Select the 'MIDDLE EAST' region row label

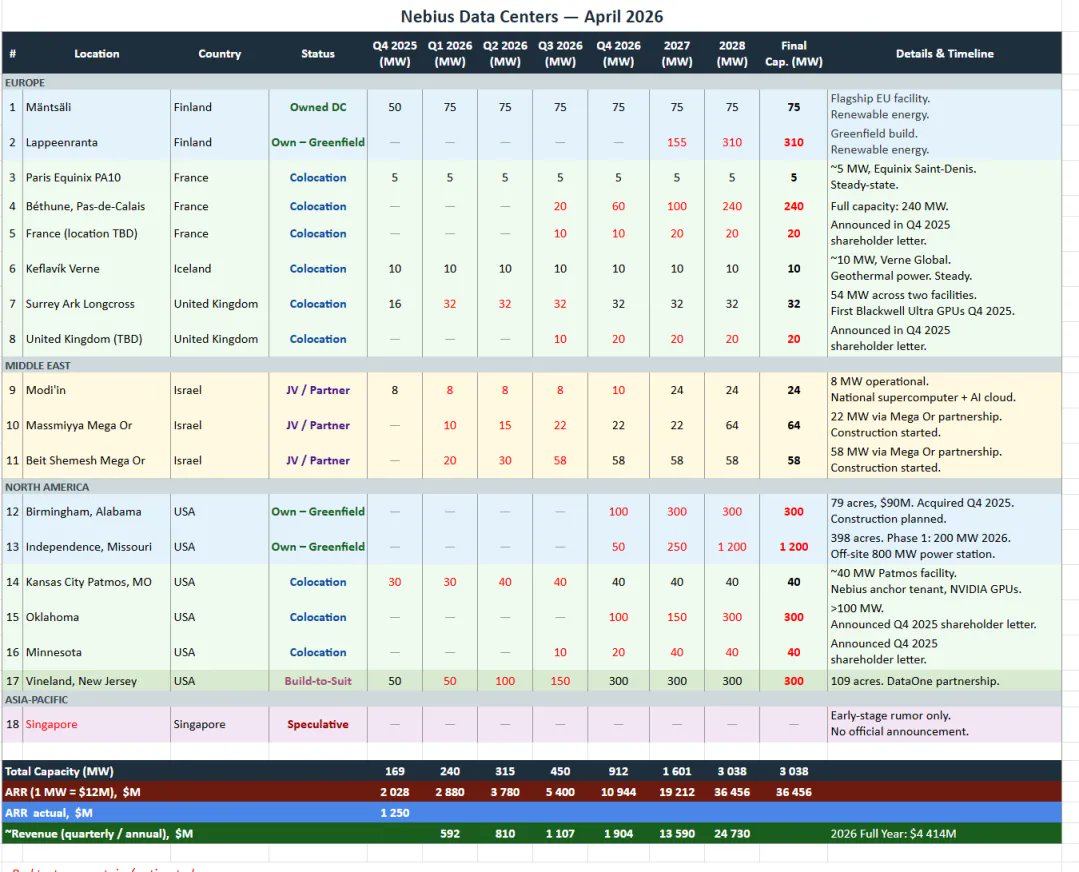[x=38, y=365]
